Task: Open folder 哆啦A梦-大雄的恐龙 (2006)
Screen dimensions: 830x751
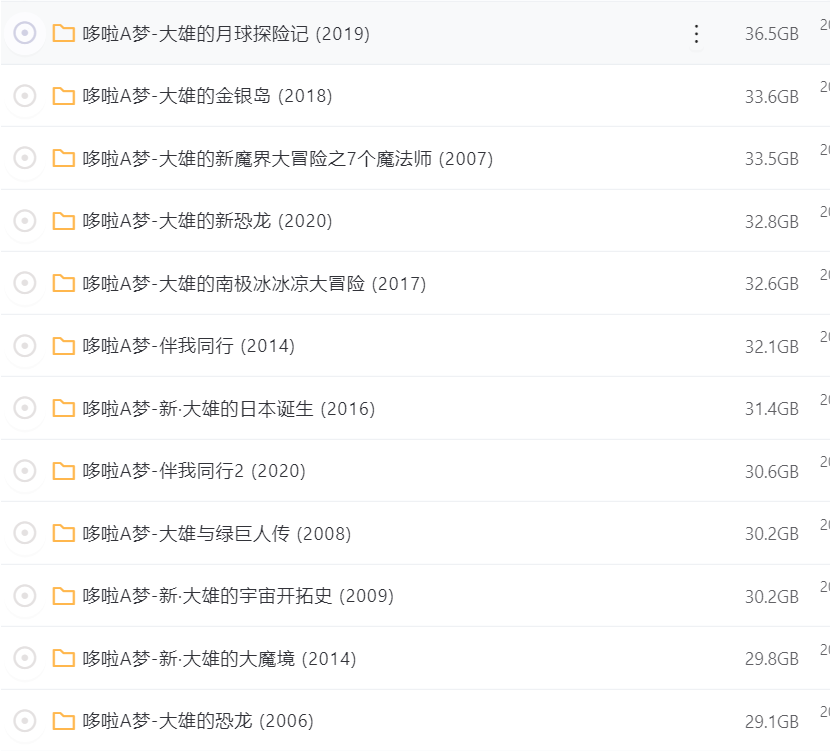Action: [x=198, y=721]
